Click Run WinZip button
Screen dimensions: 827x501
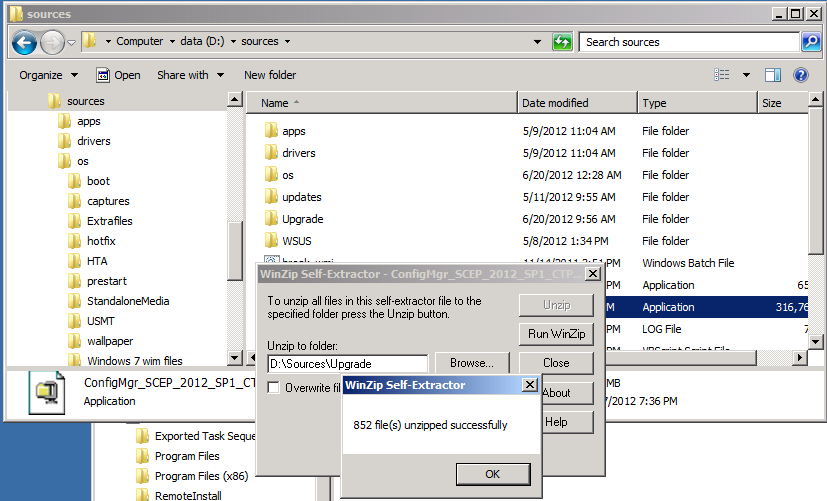pyautogui.click(x=556, y=334)
